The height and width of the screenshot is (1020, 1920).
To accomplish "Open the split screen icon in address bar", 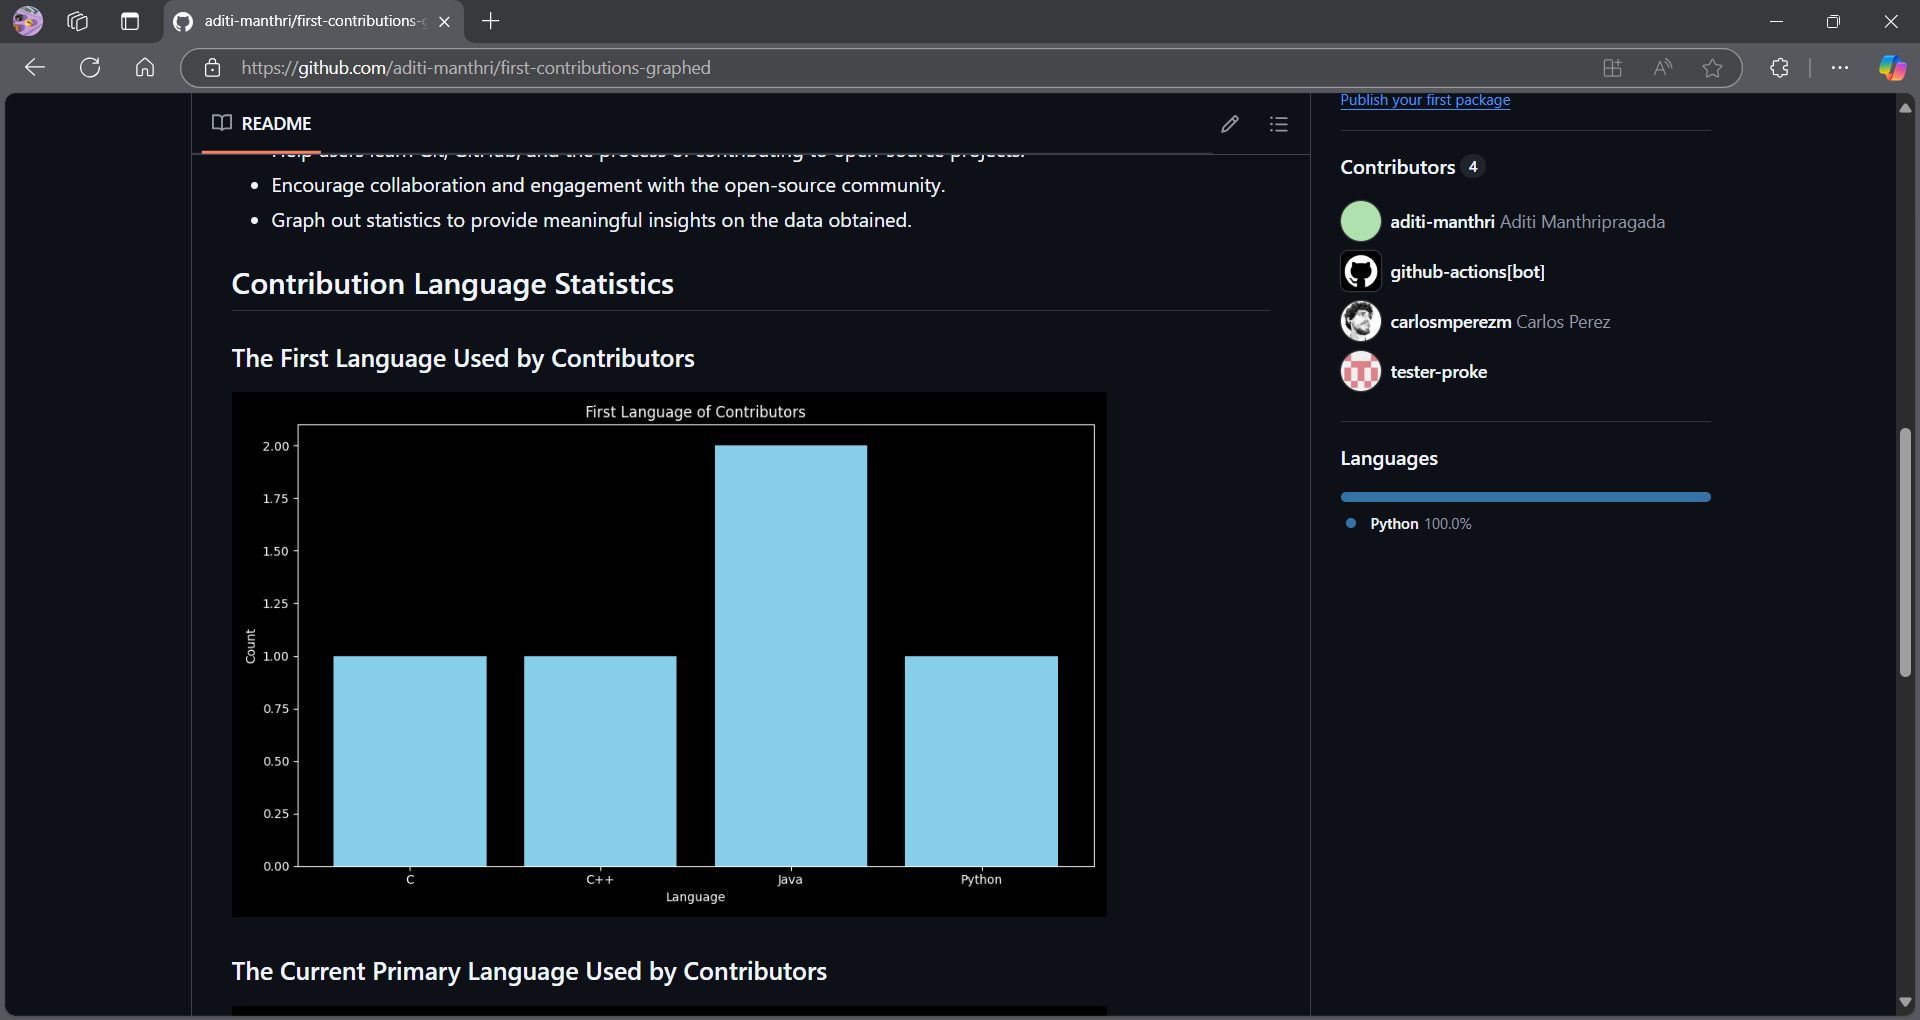I will coord(1612,68).
